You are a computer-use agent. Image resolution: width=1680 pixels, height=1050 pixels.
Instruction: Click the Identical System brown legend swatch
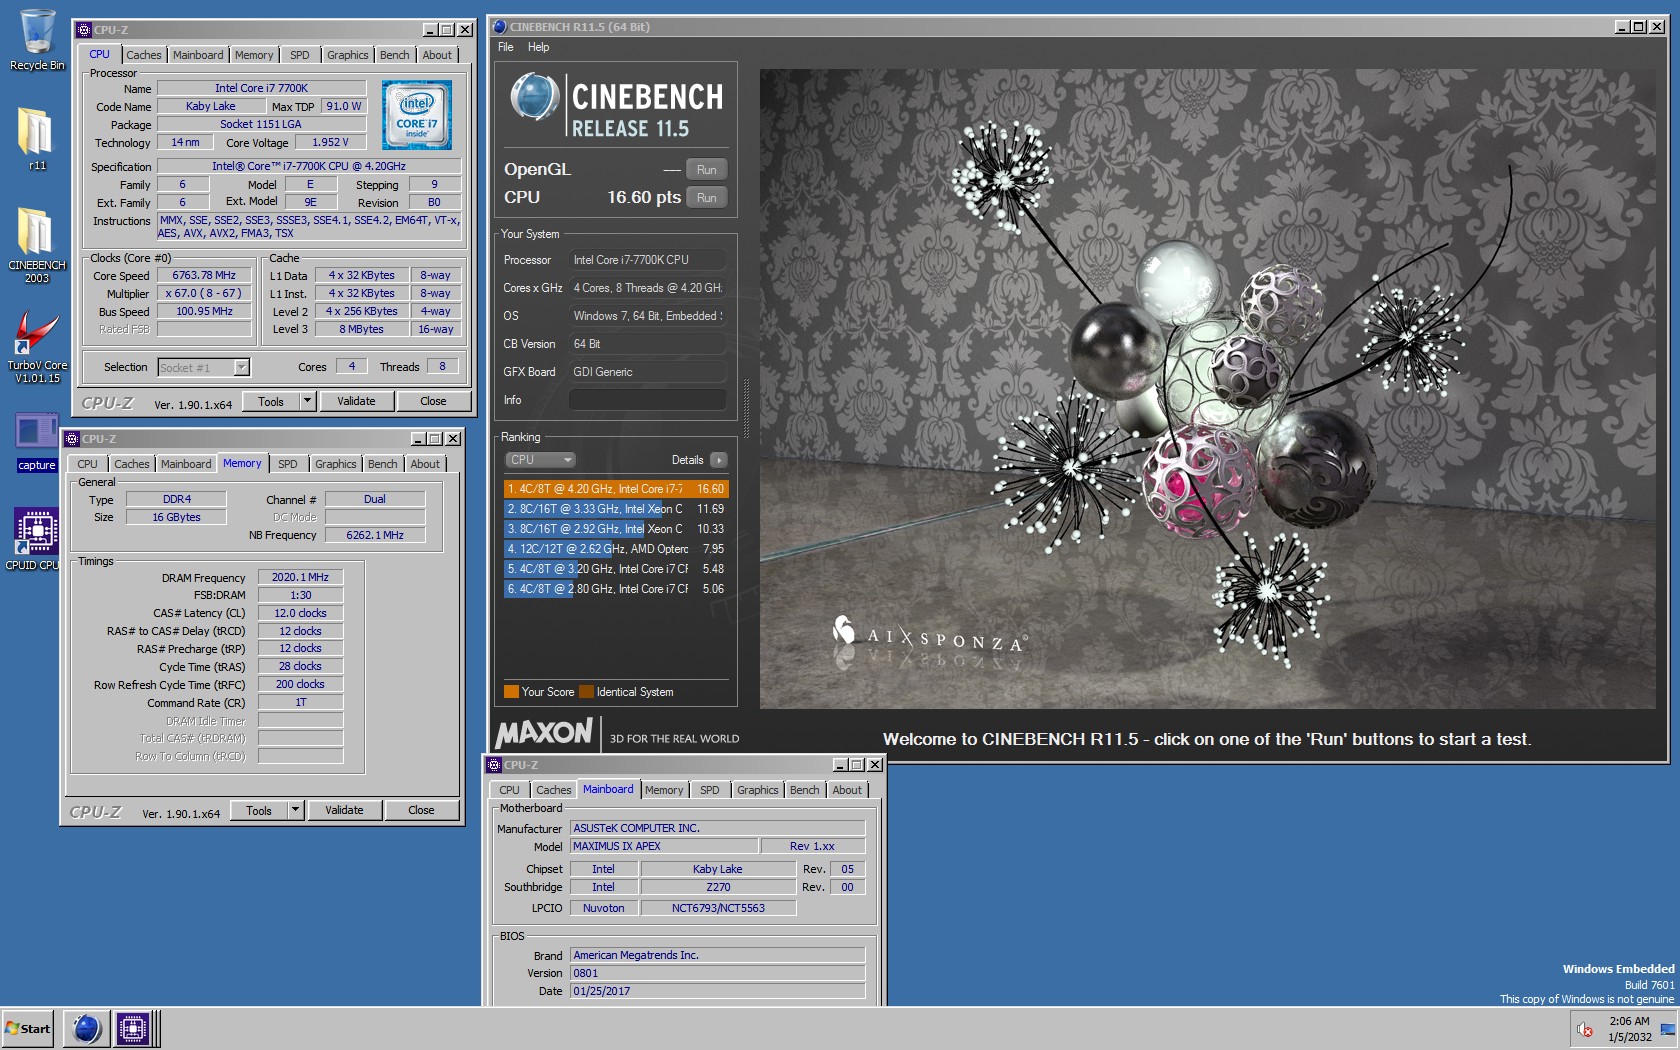pyautogui.click(x=586, y=692)
